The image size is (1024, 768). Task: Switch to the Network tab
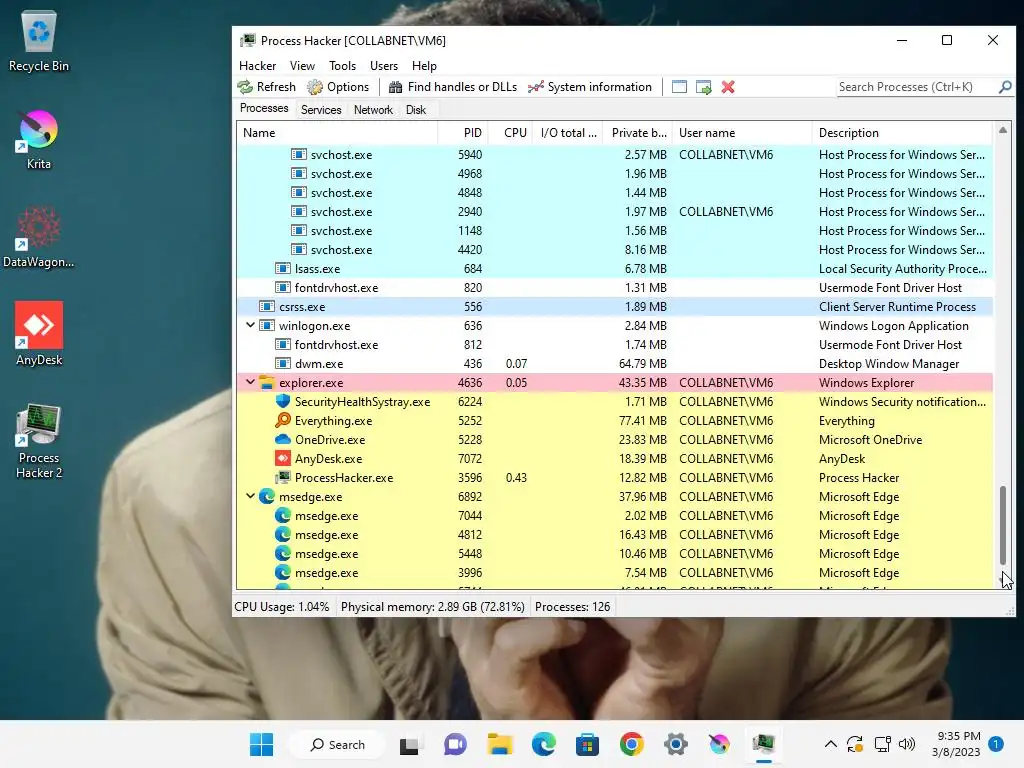[374, 110]
